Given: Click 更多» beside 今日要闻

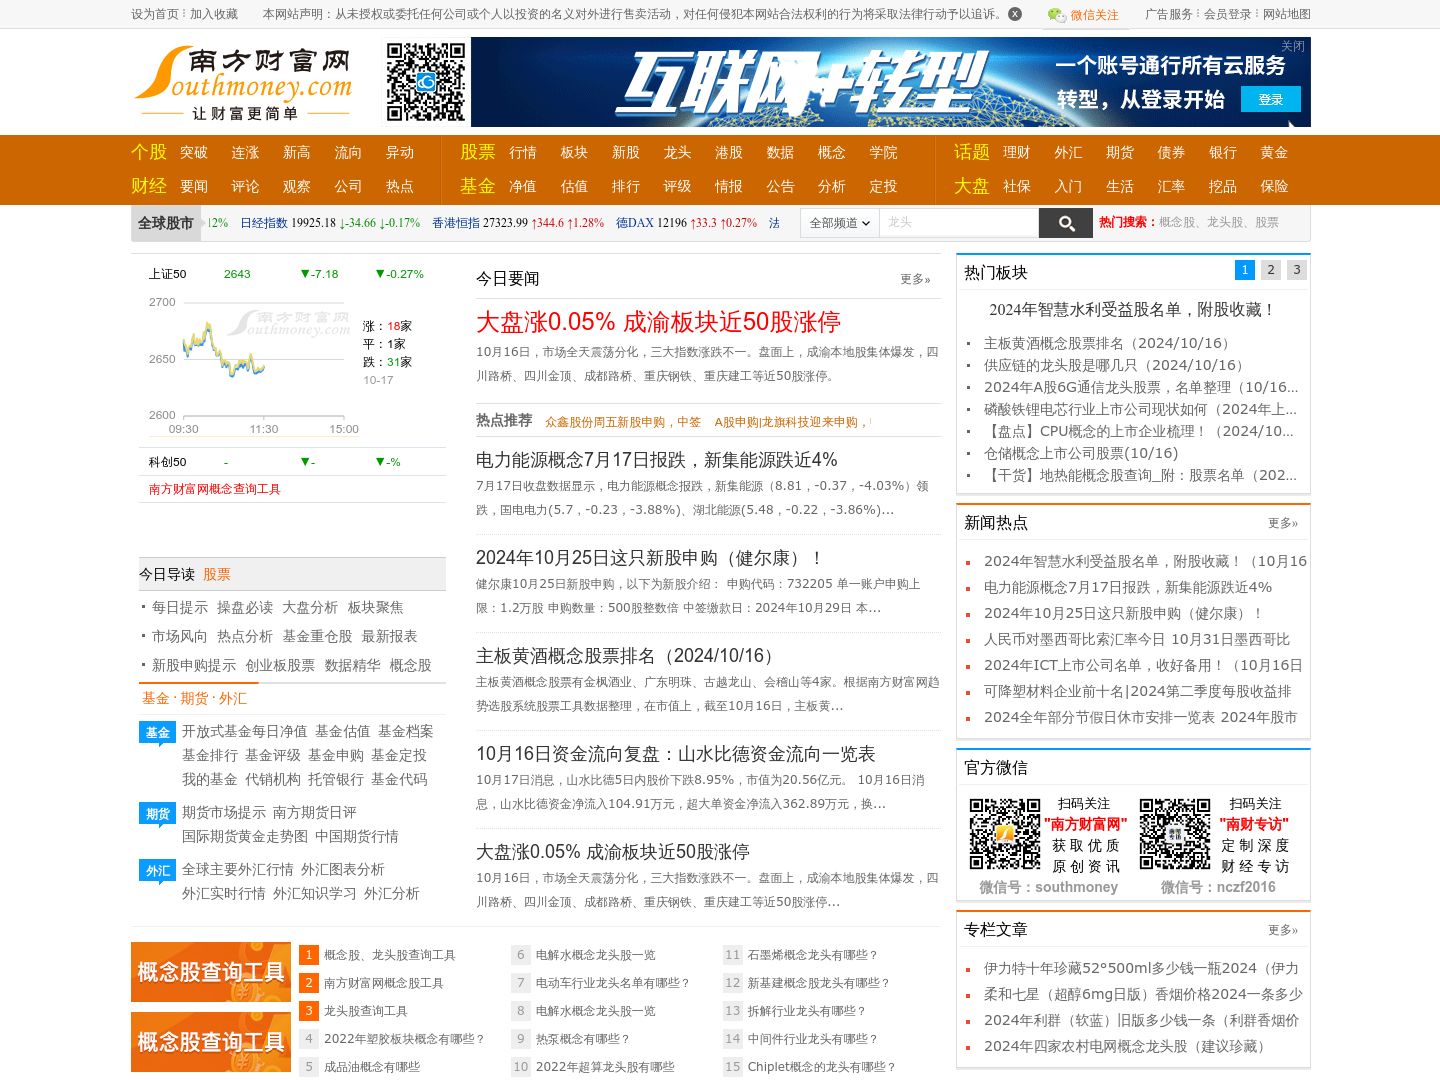Looking at the screenshot, I should click(x=915, y=280).
